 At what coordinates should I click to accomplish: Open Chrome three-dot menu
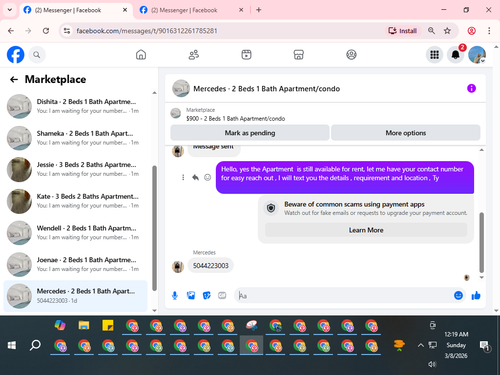point(489,31)
